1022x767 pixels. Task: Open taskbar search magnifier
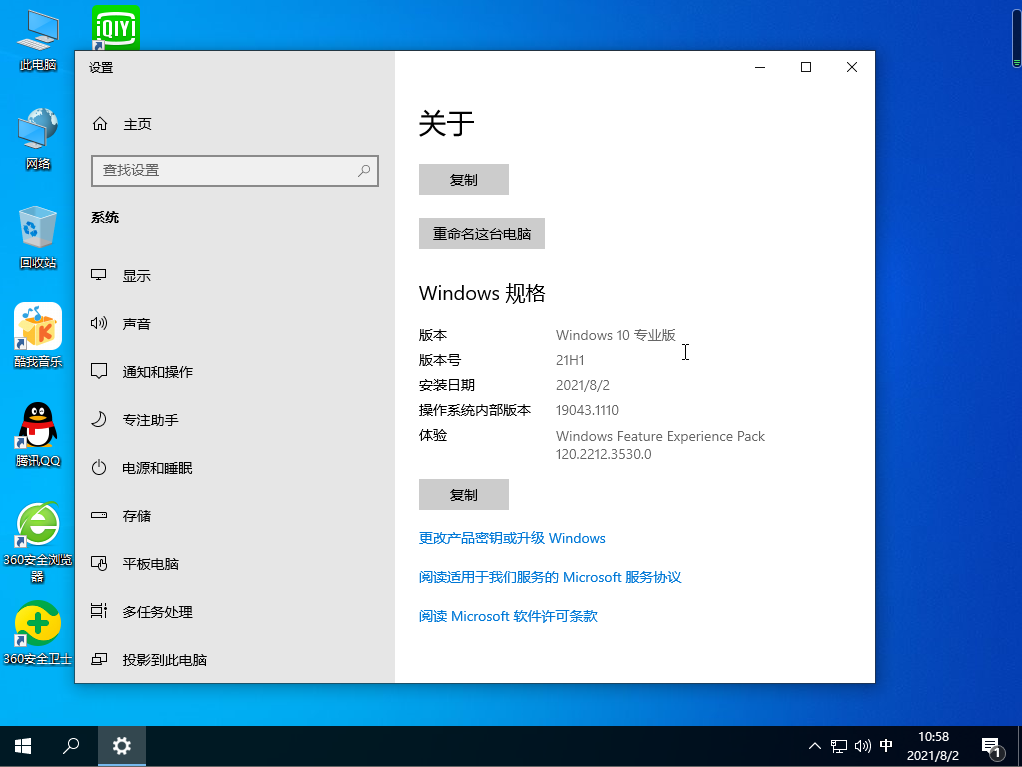71,746
